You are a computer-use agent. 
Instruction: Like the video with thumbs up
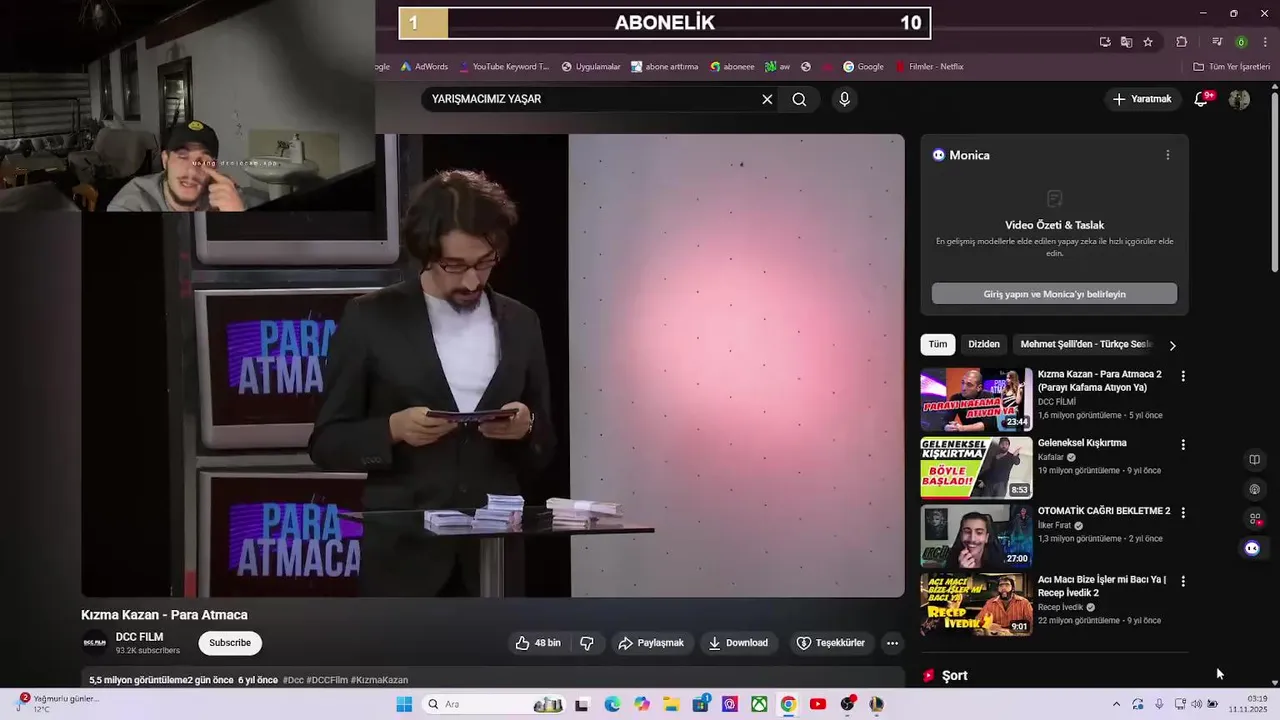click(538, 643)
